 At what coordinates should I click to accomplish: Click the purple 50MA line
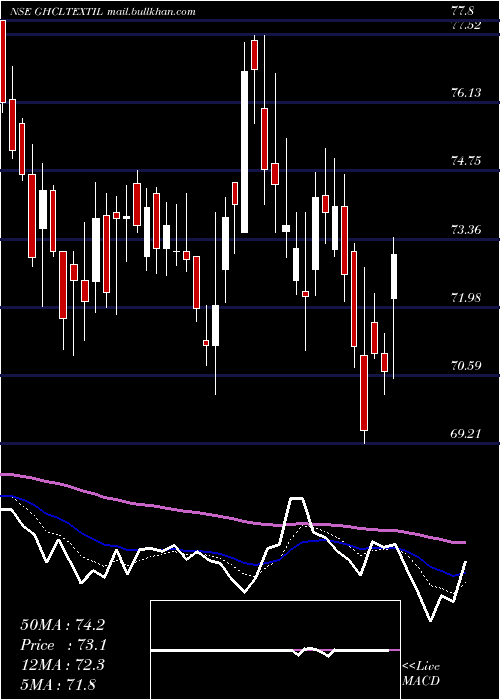[x=232, y=518]
